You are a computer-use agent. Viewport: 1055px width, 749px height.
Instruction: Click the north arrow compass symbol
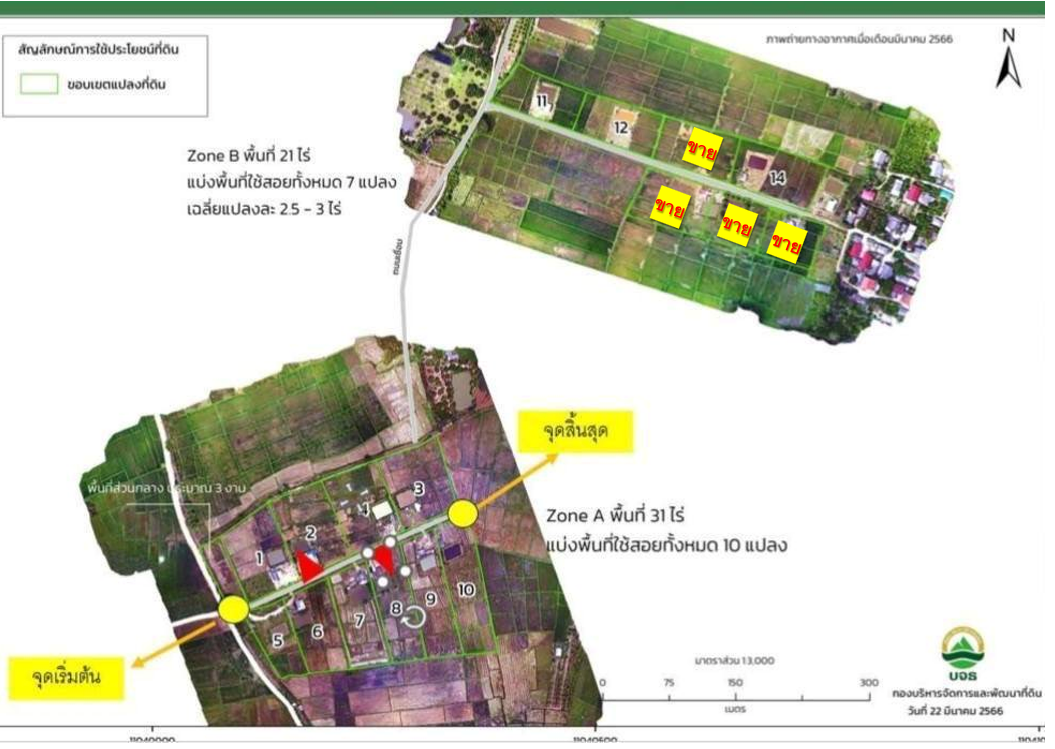pyautogui.click(x=1008, y=59)
